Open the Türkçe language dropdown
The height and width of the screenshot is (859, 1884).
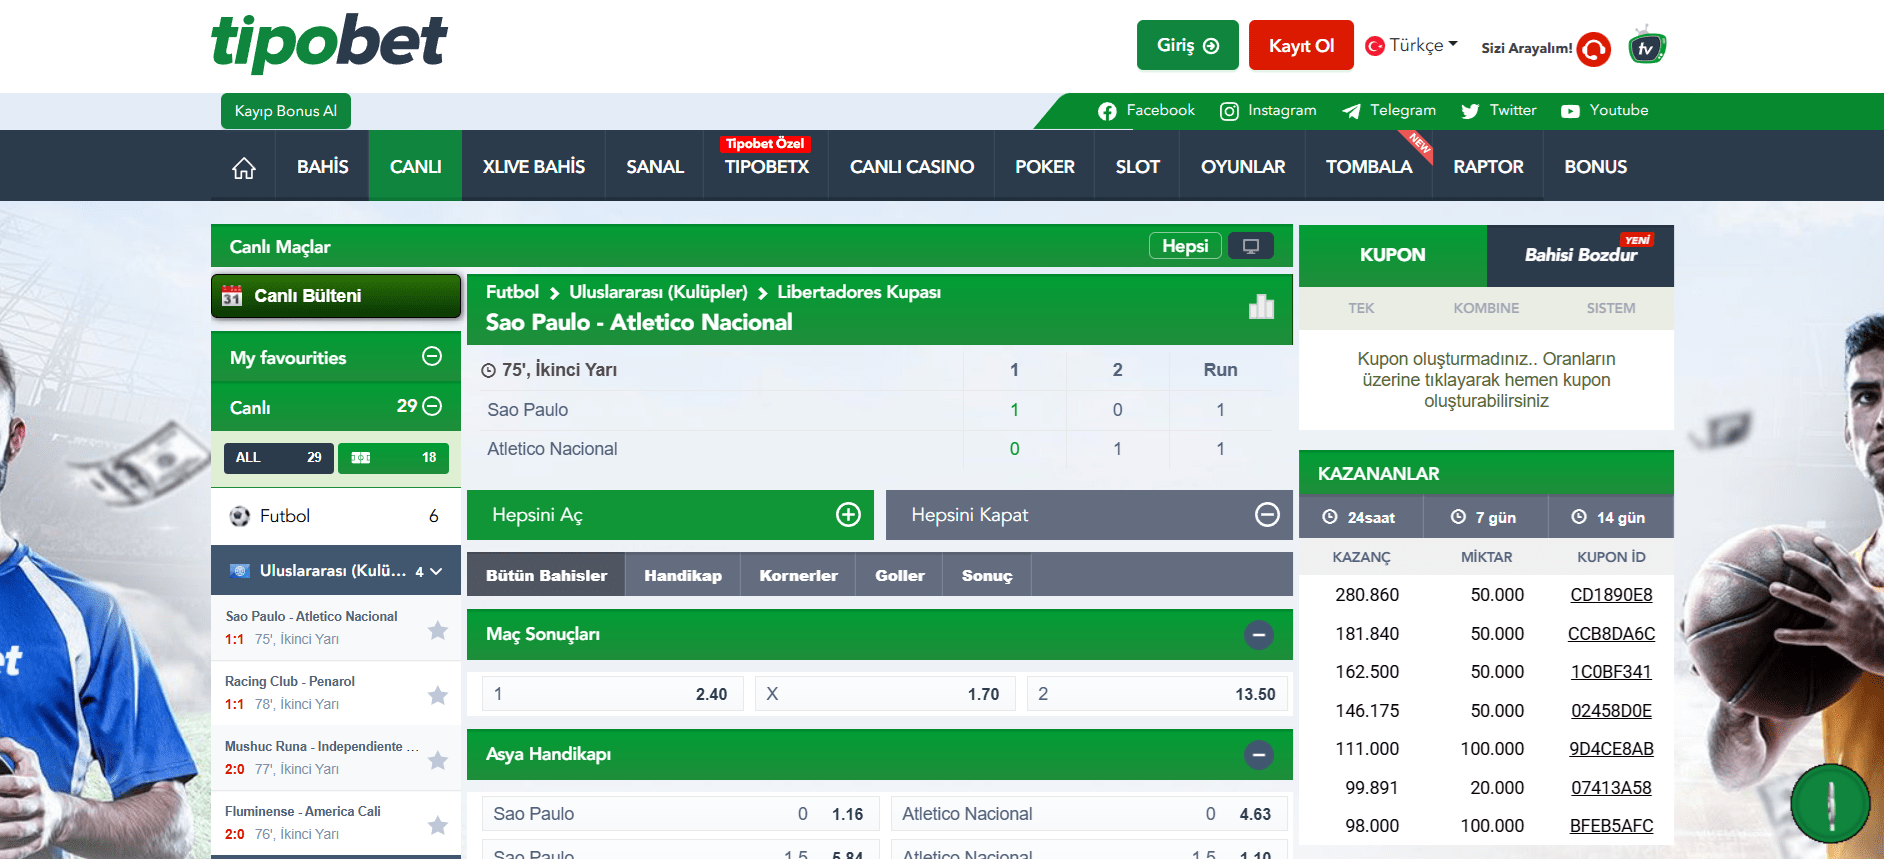[x=1412, y=46]
